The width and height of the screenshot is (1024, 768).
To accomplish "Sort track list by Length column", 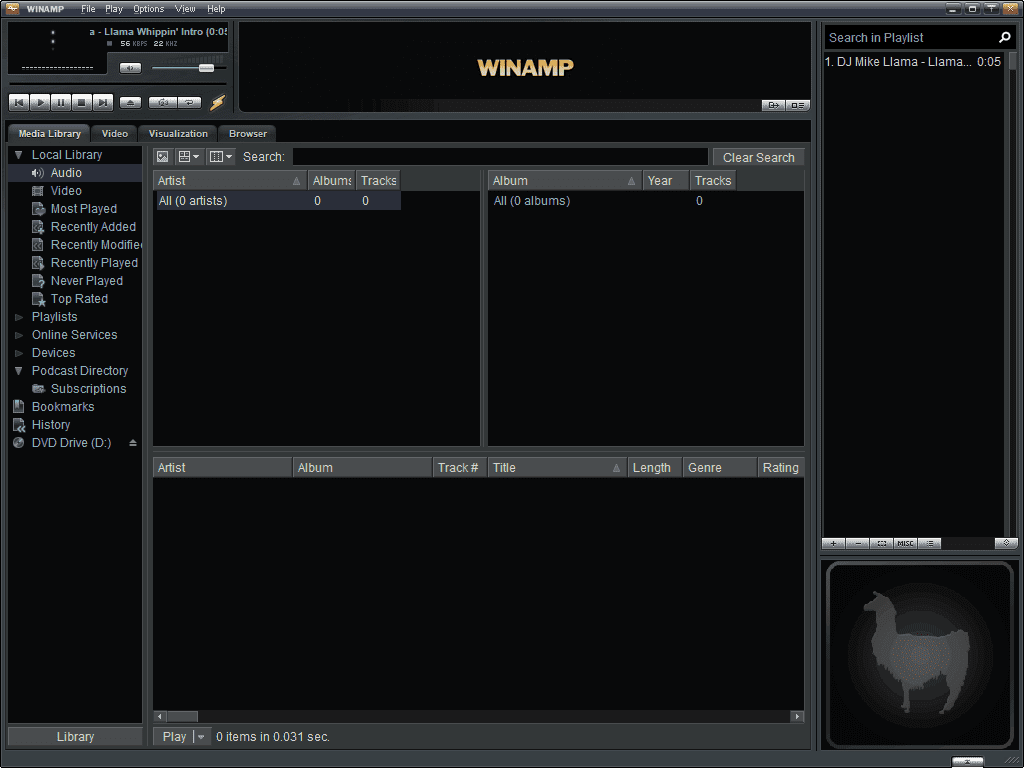I will pyautogui.click(x=655, y=468).
